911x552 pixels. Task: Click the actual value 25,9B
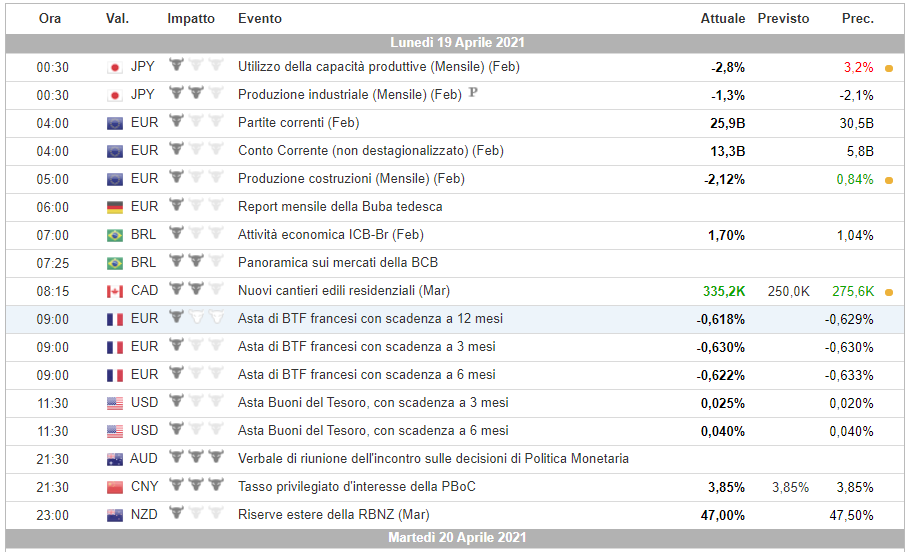click(727, 124)
